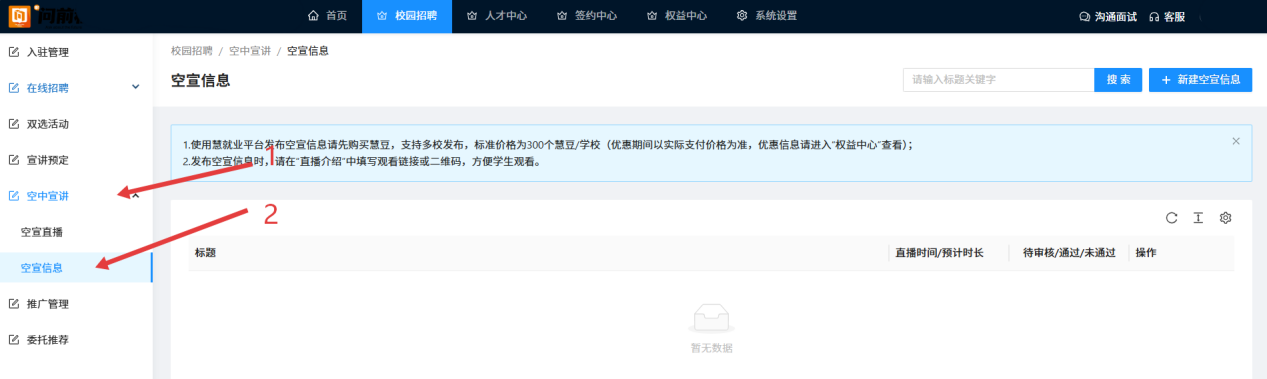1267x379 pixels.
Task: Click the edit icon beside 空中宣讲
Action: [x=14, y=196]
